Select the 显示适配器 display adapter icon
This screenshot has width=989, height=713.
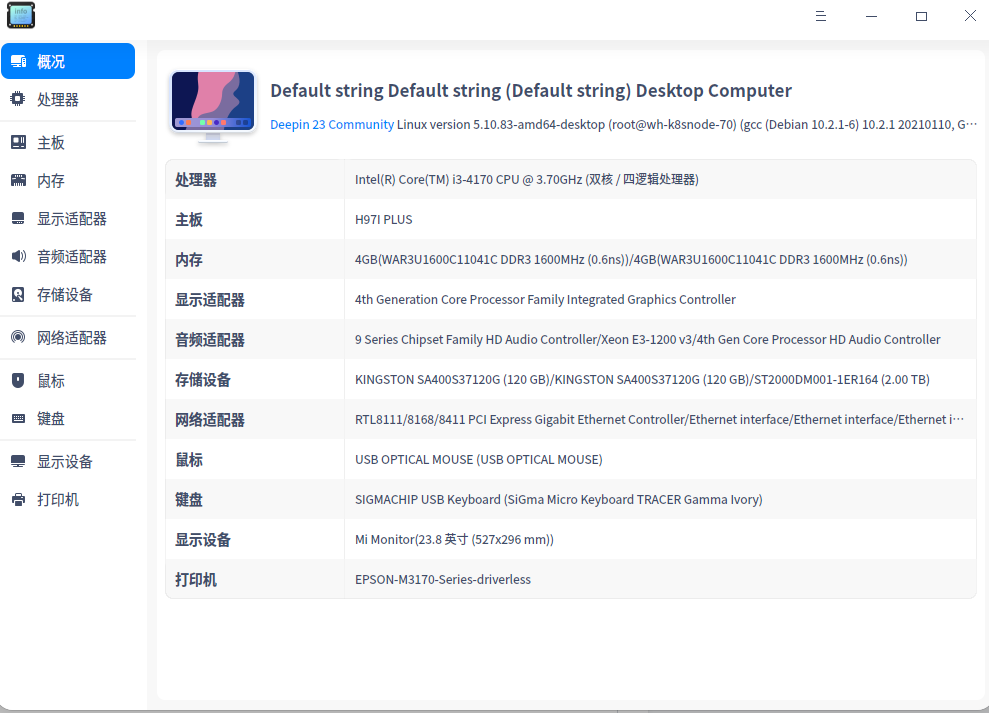[x=17, y=218]
